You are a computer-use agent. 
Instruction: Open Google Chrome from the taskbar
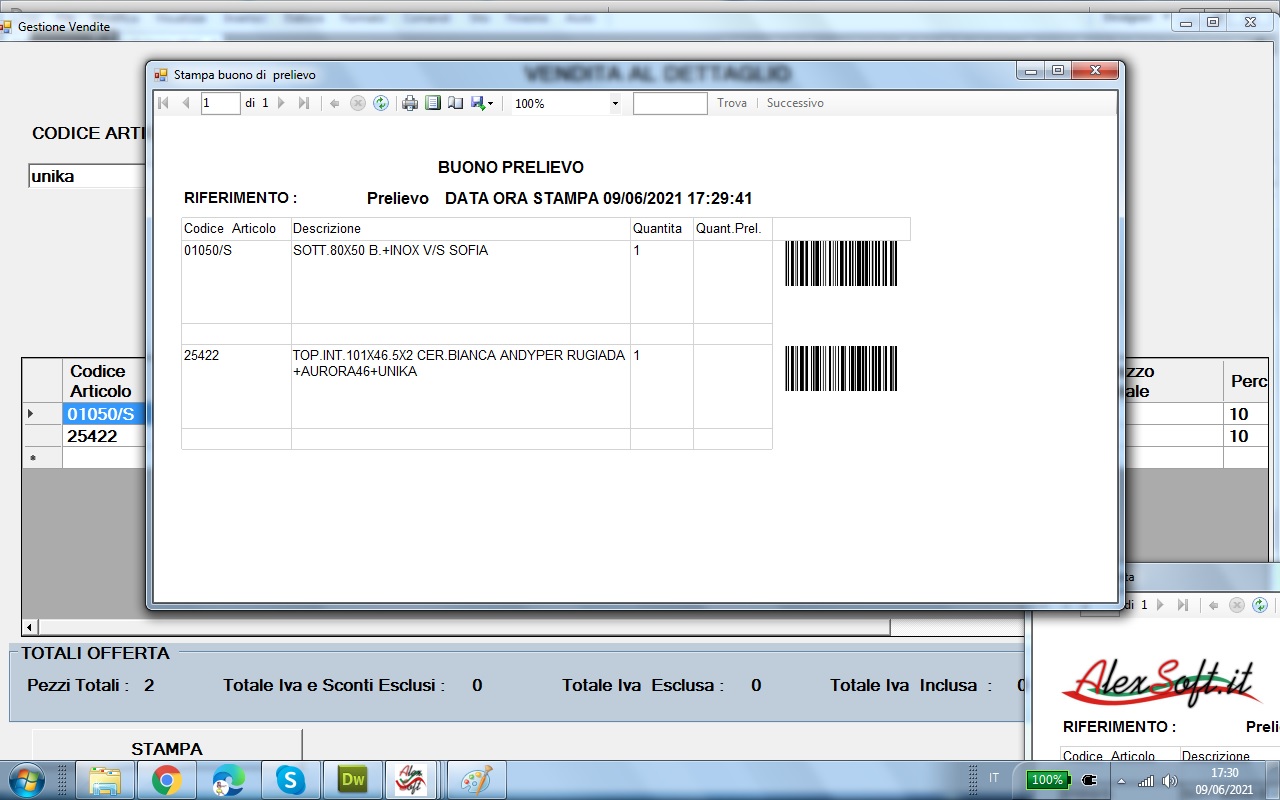coord(166,780)
